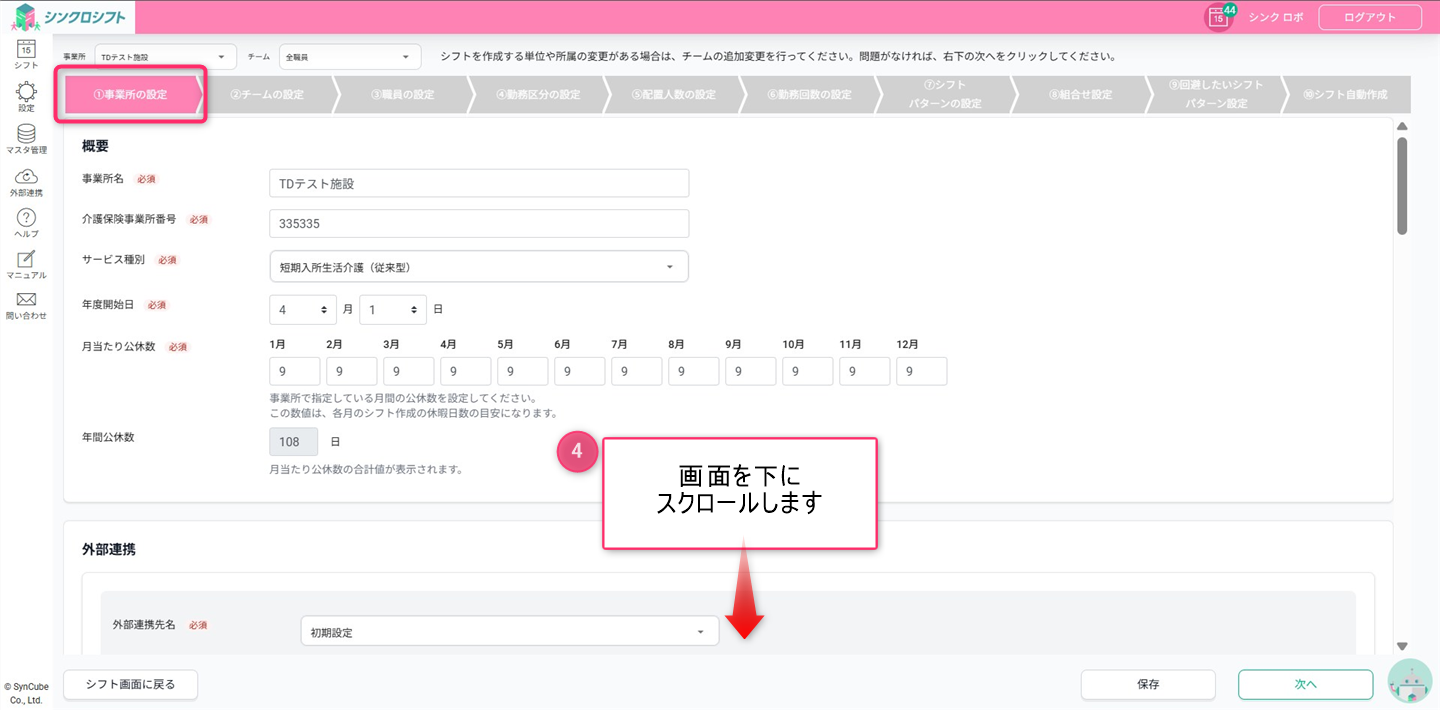Click the Settings (設定) gear icon
The height and width of the screenshot is (710, 1440).
point(26,96)
